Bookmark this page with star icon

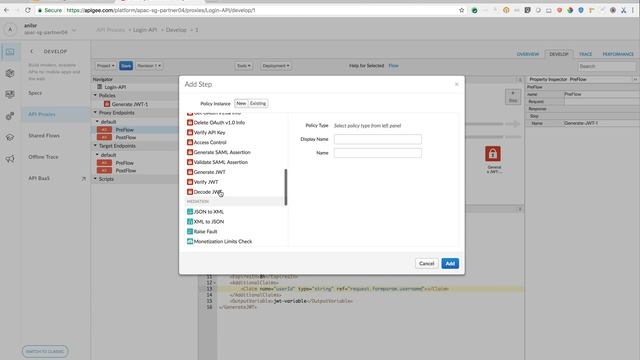462,10
